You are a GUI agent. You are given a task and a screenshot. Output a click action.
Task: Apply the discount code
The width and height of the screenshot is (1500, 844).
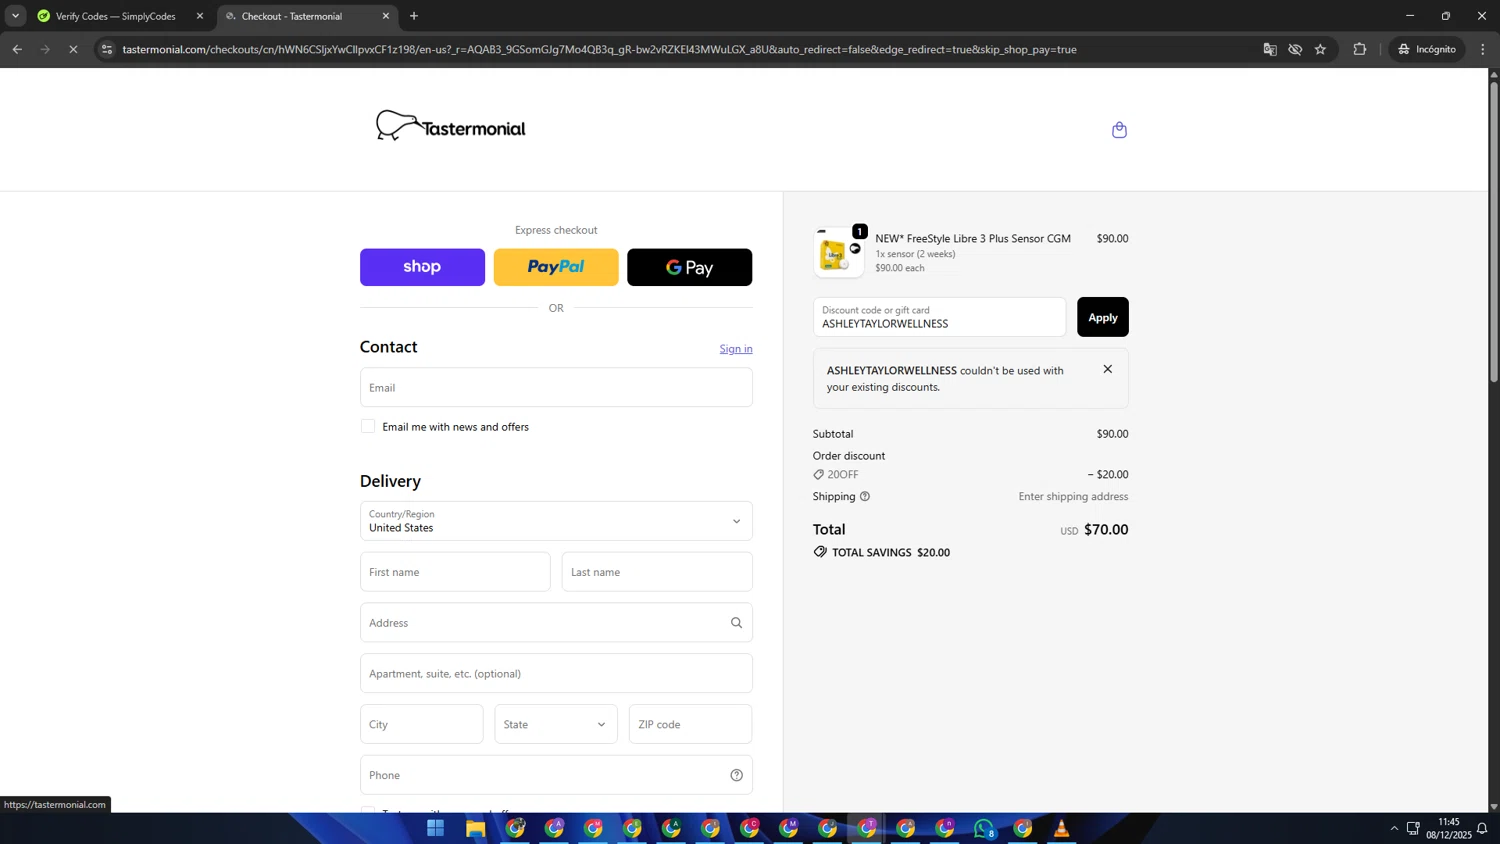click(x=1102, y=317)
